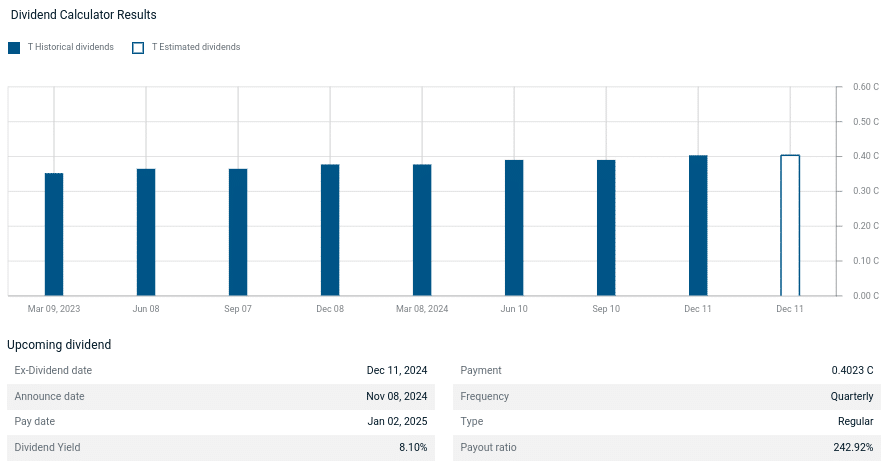Click the Pay date value Jan 02, 2025
The image size is (891, 465).
(397, 422)
